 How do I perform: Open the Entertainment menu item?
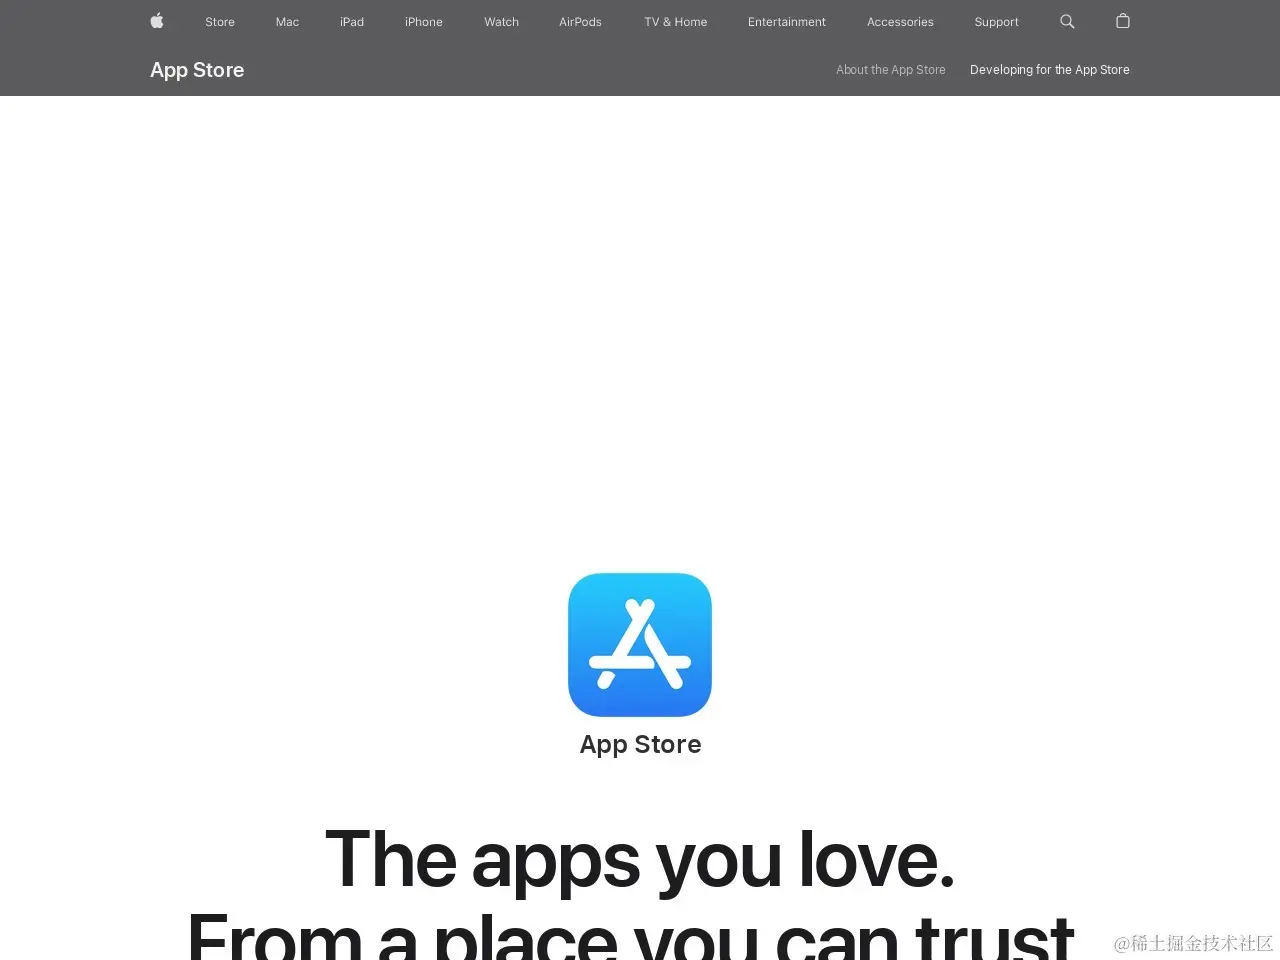click(x=787, y=22)
